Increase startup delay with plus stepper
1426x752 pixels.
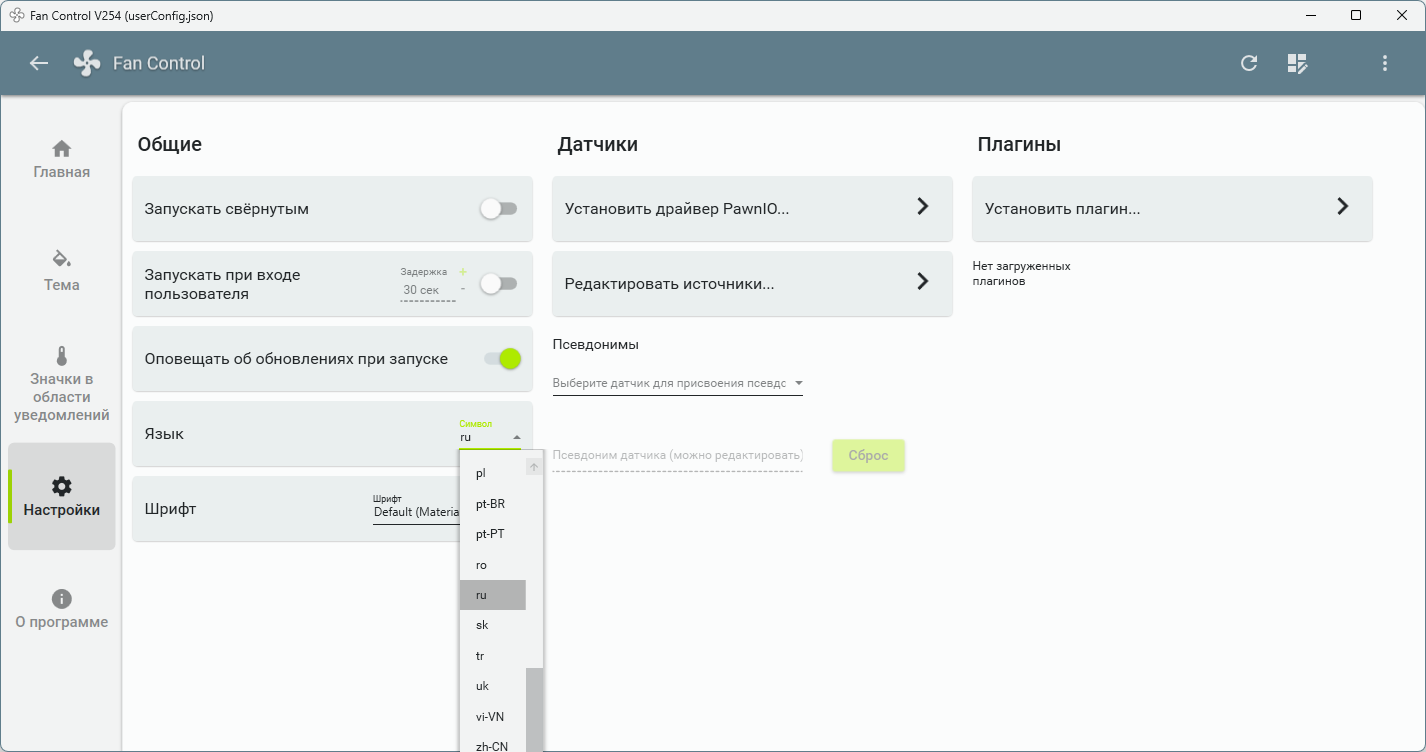(x=462, y=272)
